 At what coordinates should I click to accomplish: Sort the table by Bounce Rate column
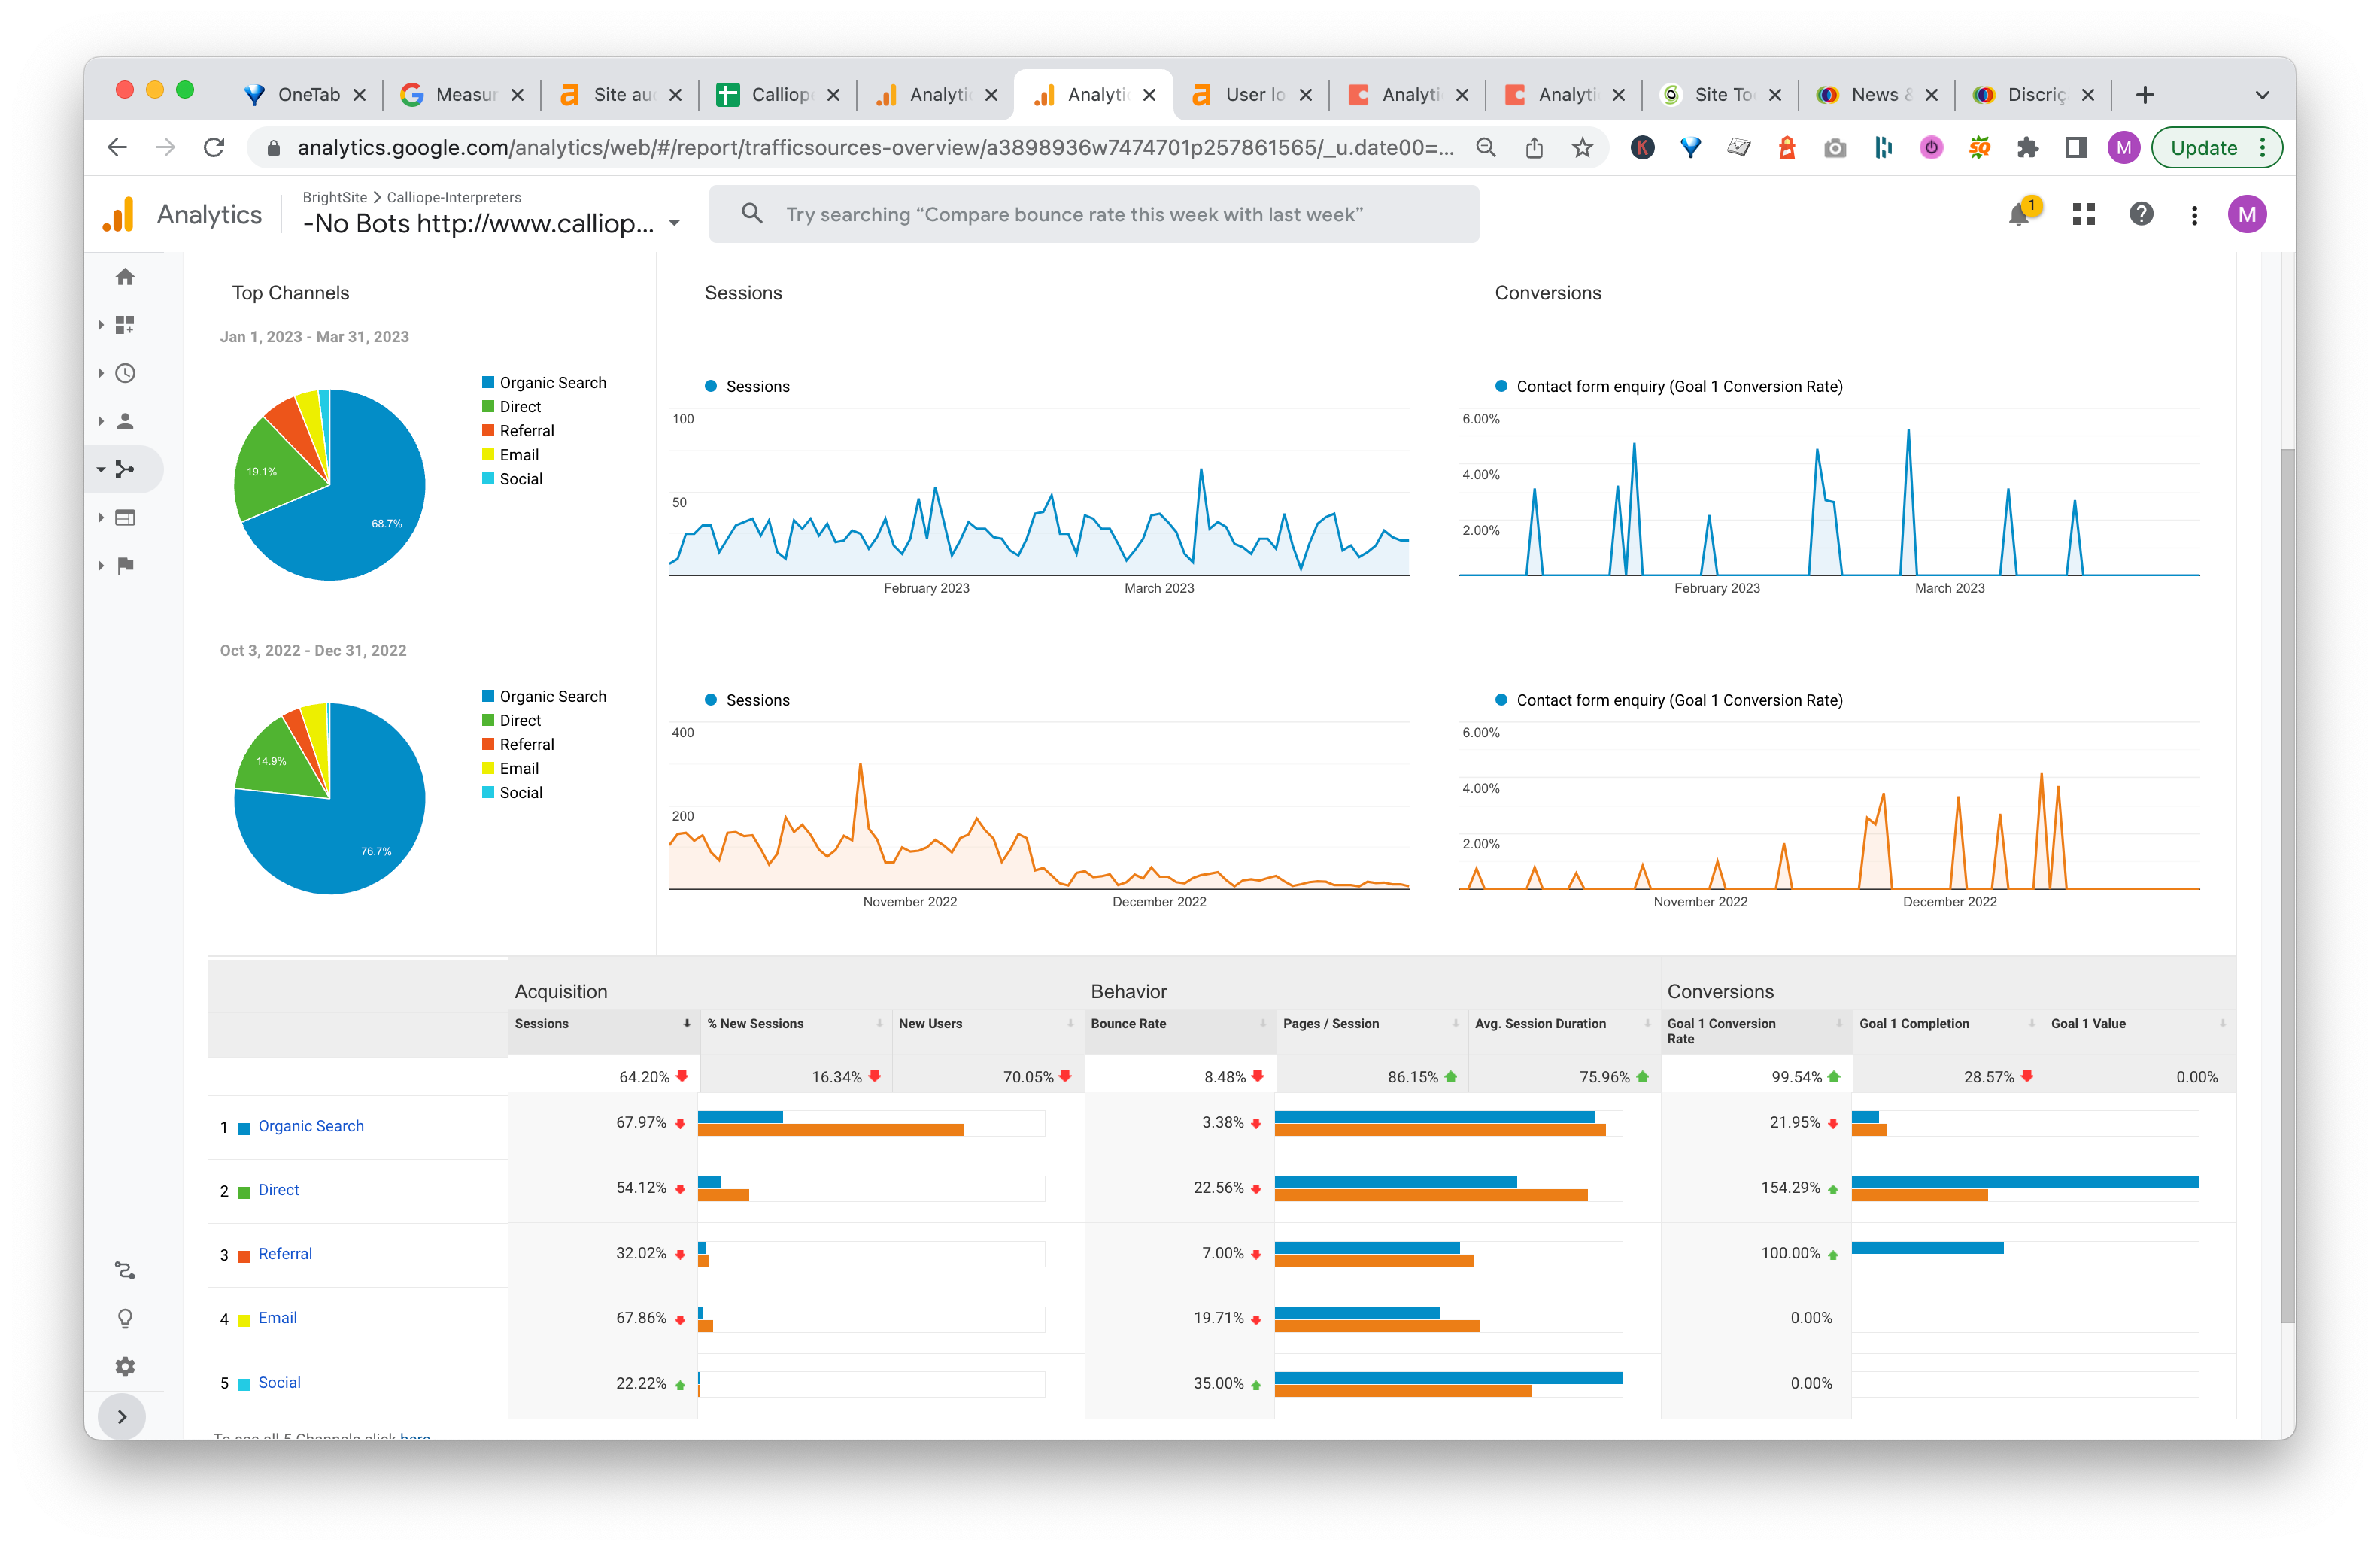click(1128, 1023)
